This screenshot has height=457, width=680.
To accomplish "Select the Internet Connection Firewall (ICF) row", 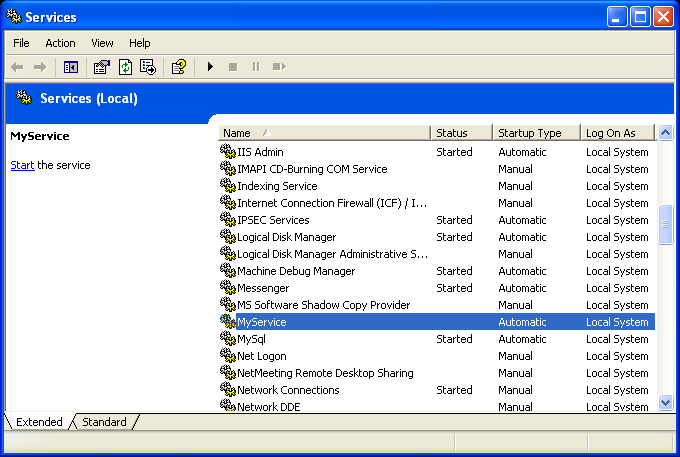I will (437, 203).
